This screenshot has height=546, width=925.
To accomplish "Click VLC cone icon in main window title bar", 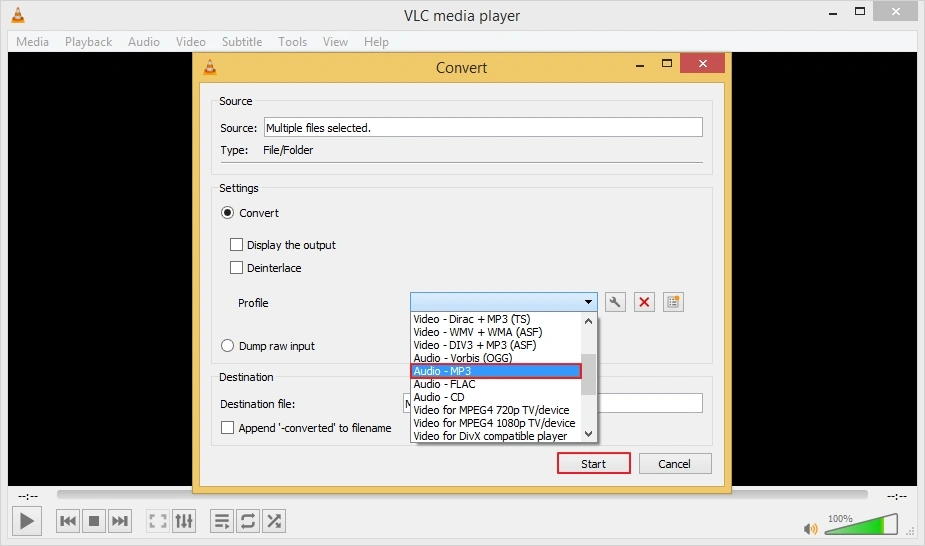I will pyautogui.click(x=18, y=15).
